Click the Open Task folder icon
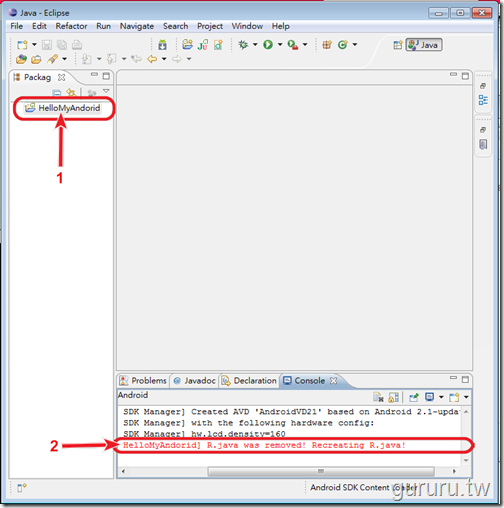Image resolution: width=504 pixels, height=508 pixels. [x=36, y=59]
